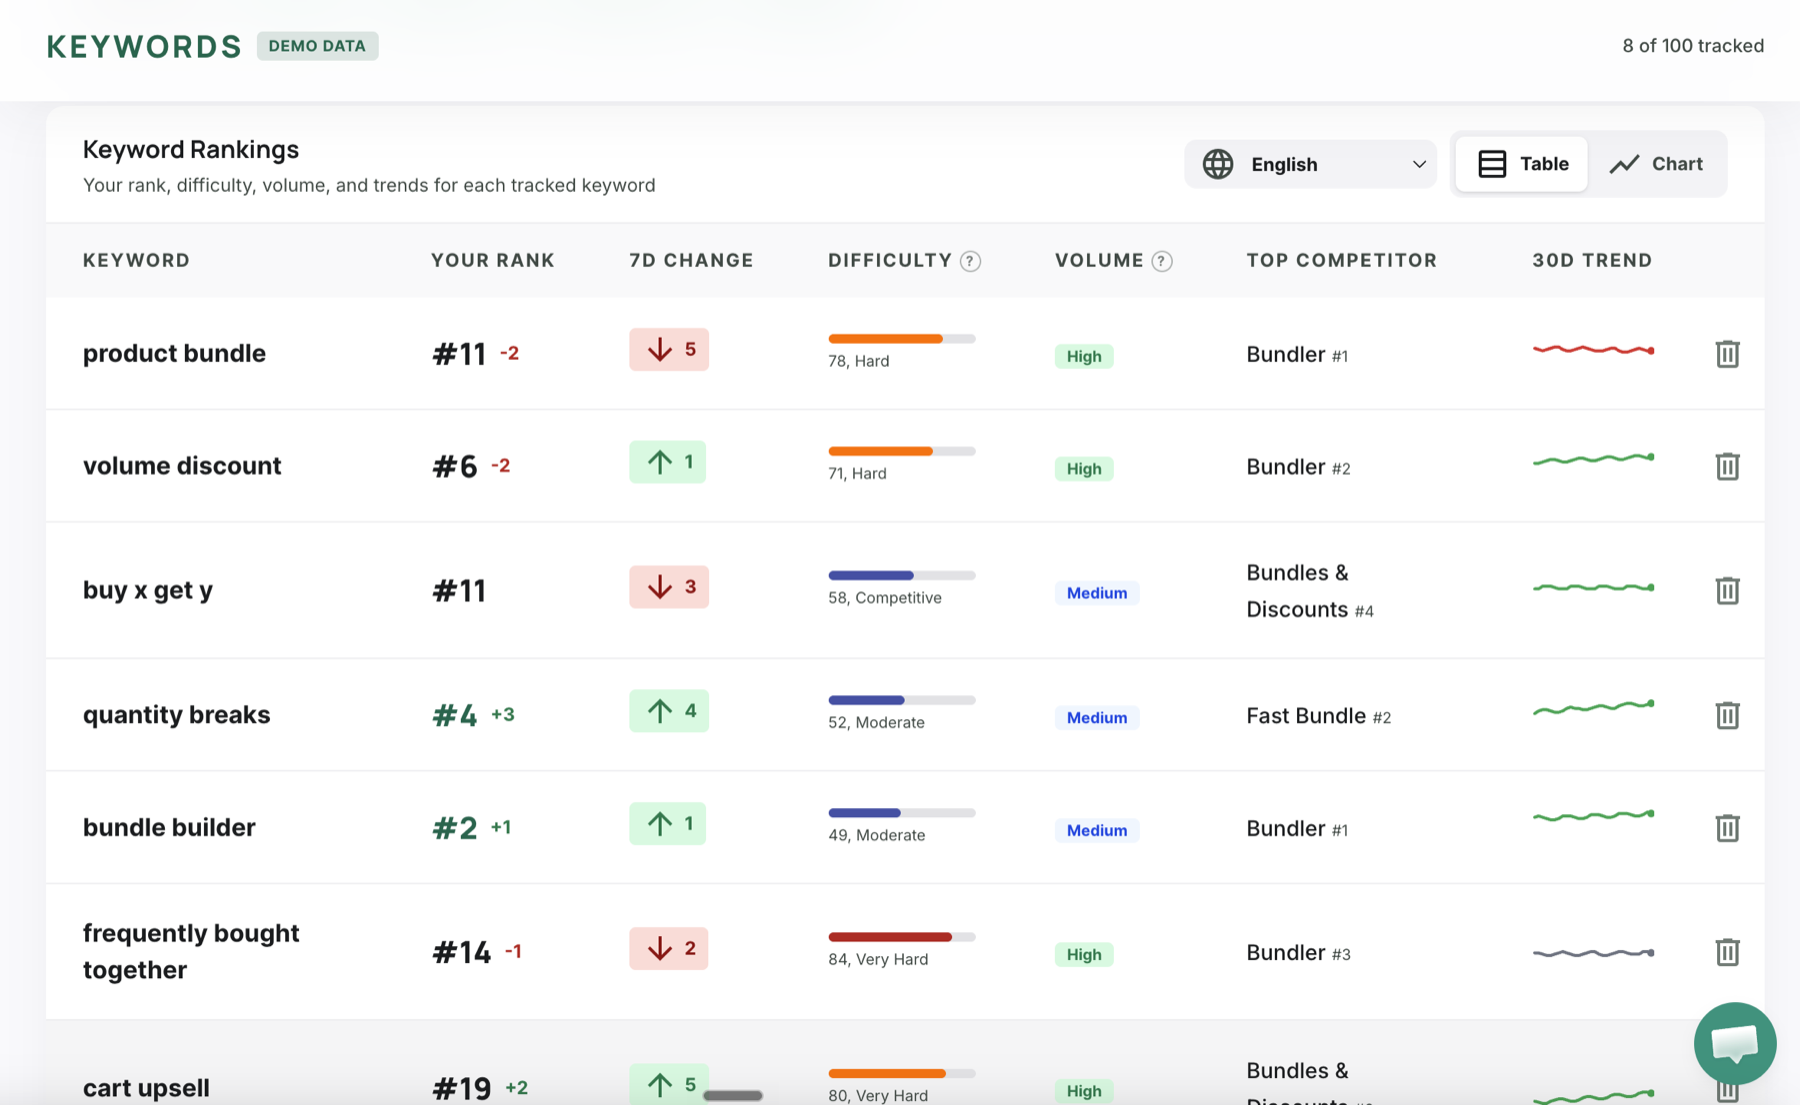Select the 'product bundle' keyword text

(174, 353)
